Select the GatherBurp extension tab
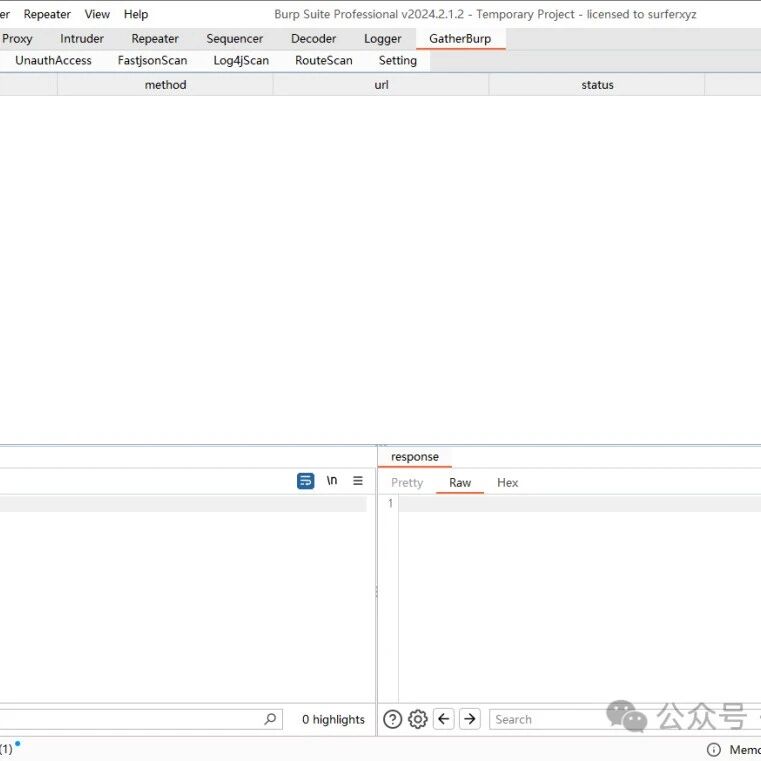761x761 pixels. [460, 39]
